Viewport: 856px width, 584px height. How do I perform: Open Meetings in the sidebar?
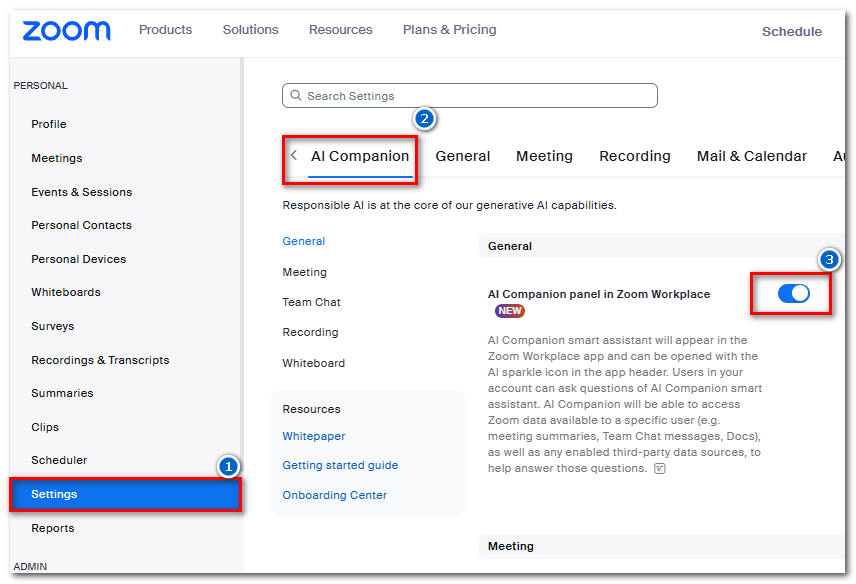click(57, 158)
